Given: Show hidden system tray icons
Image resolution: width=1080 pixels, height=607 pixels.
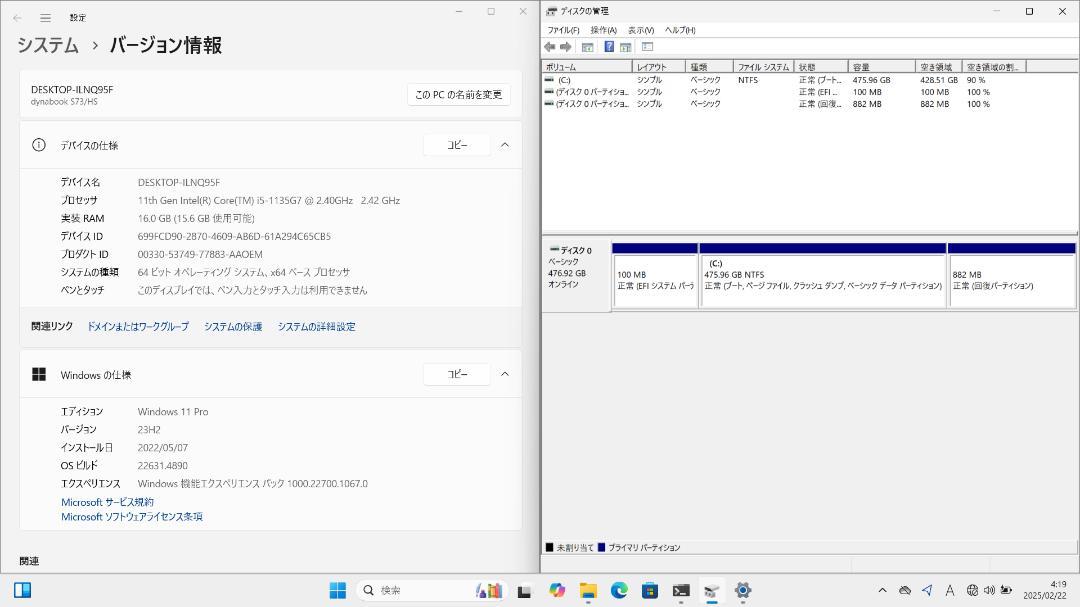Looking at the screenshot, I should pyautogui.click(x=882, y=590).
